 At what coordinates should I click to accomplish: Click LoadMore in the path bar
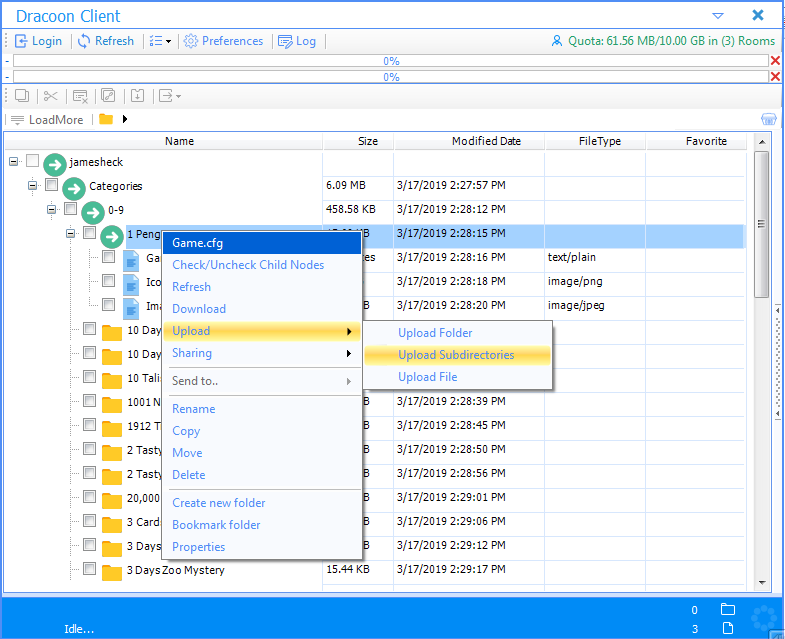click(47, 120)
